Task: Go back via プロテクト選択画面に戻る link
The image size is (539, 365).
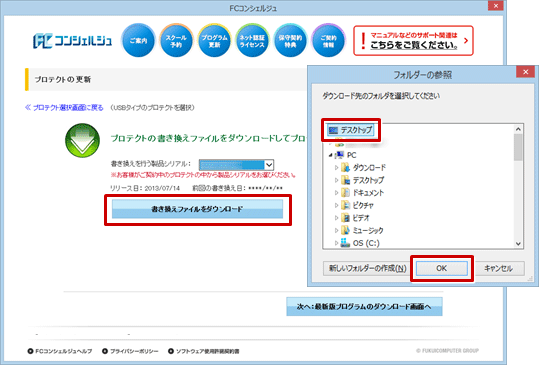Action: 64,108
